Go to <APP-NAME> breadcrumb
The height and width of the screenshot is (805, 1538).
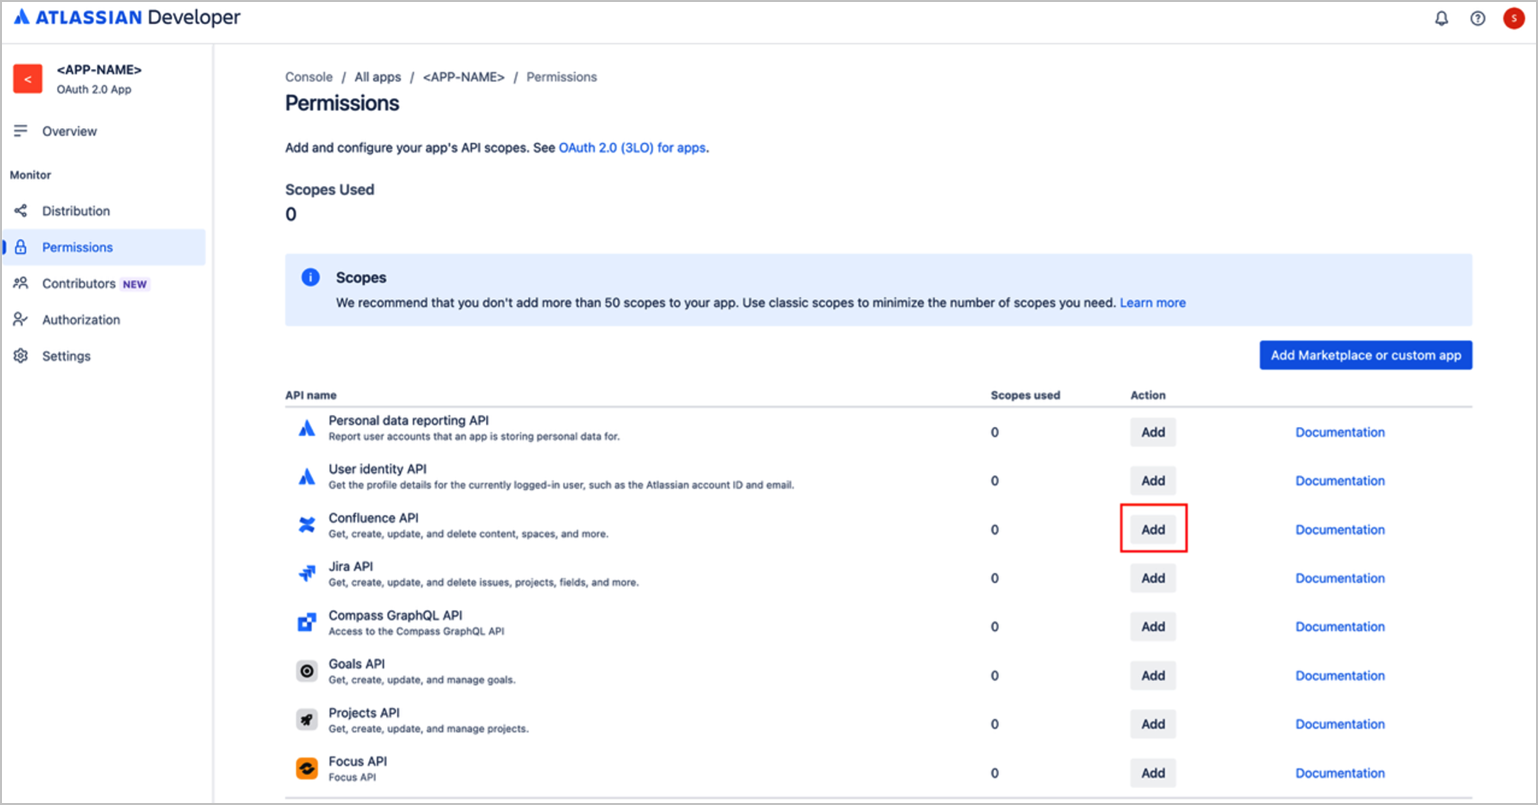click(464, 77)
